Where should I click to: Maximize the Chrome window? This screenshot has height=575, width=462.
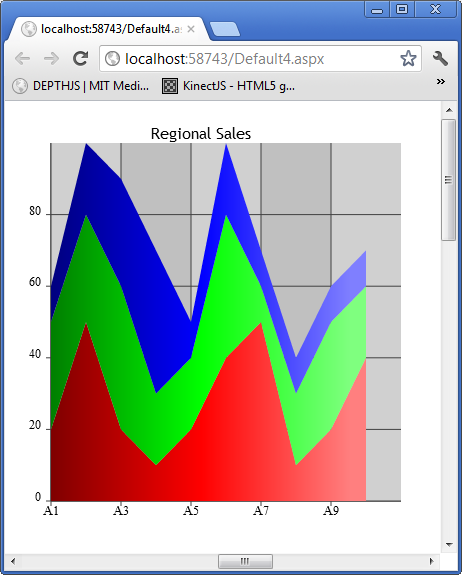402,10
